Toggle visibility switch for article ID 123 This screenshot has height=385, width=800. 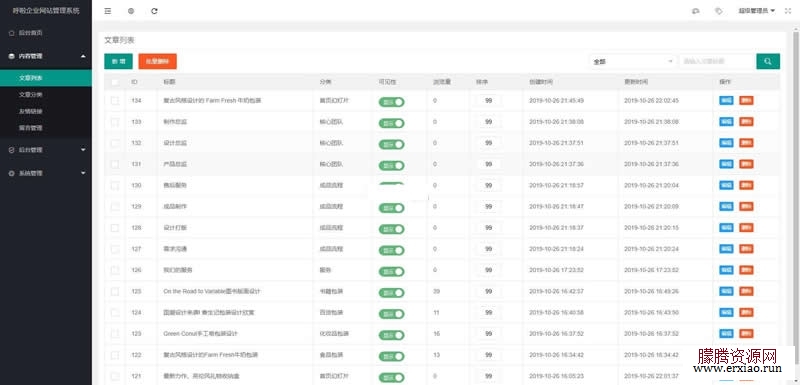pyautogui.click(x=391, y=335)
